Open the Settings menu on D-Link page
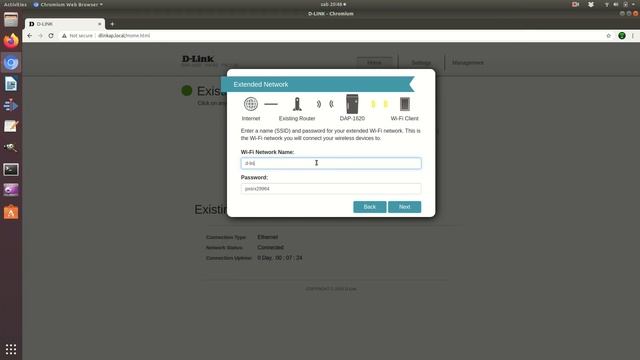 tap(421, 63)
